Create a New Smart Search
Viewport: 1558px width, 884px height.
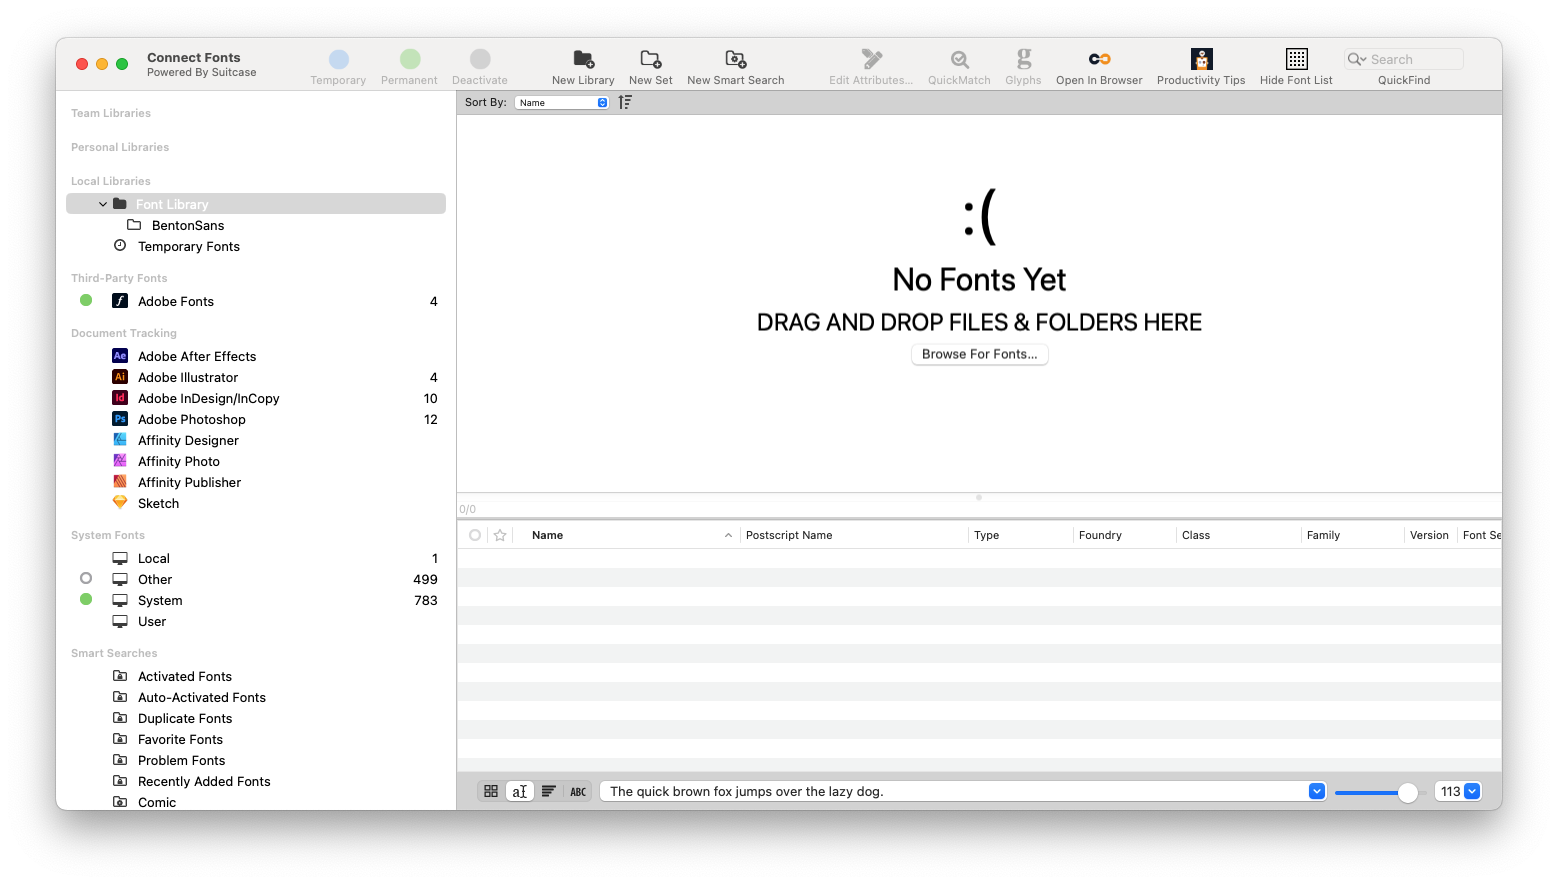coord(735,64)
